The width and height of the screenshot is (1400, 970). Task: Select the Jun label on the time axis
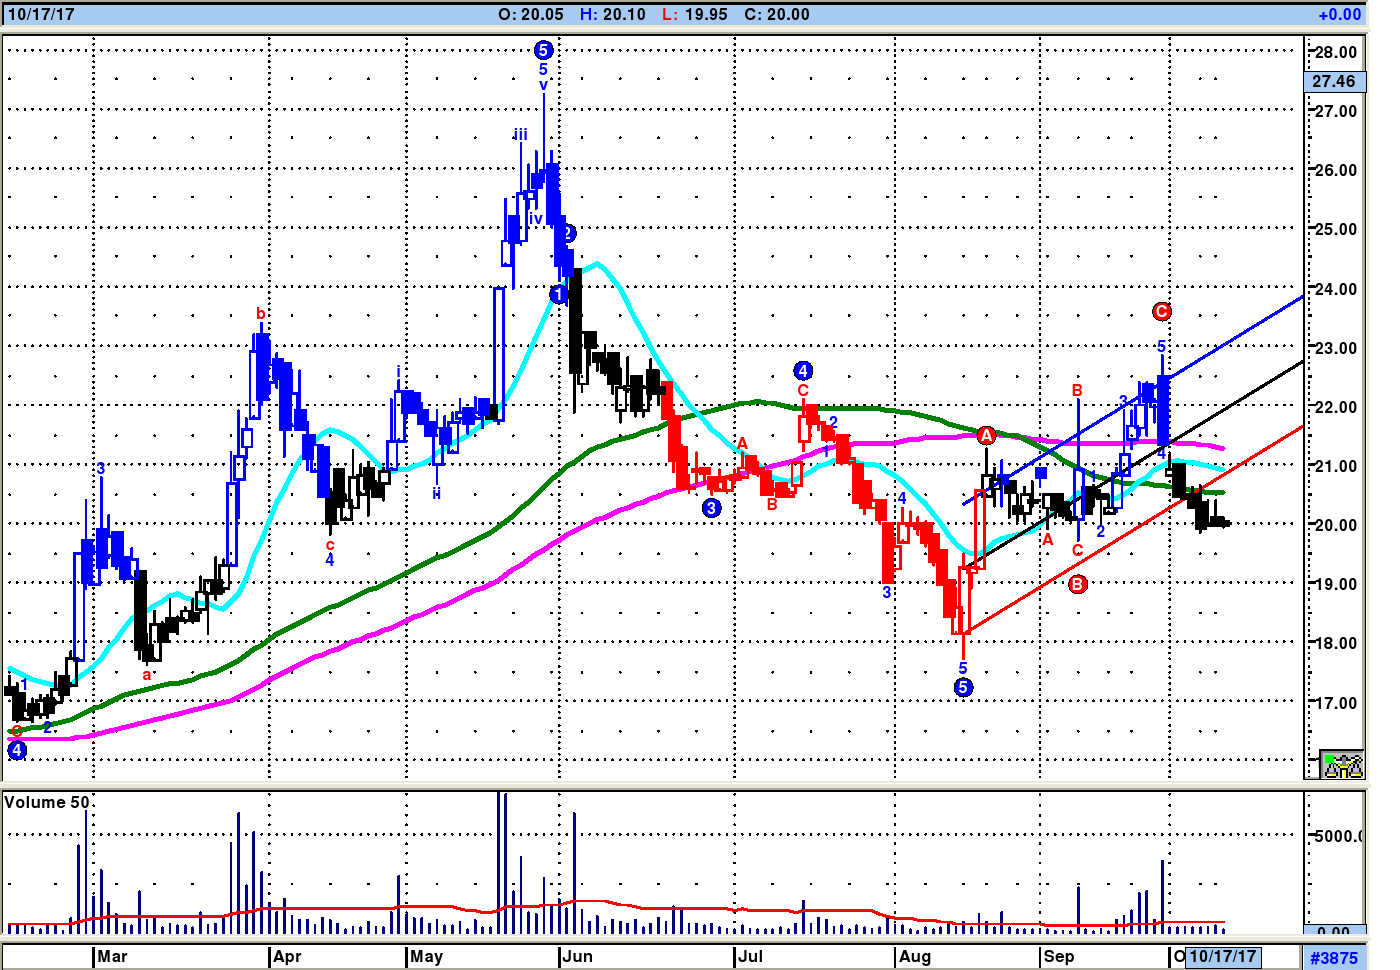[x=578, y=957]
